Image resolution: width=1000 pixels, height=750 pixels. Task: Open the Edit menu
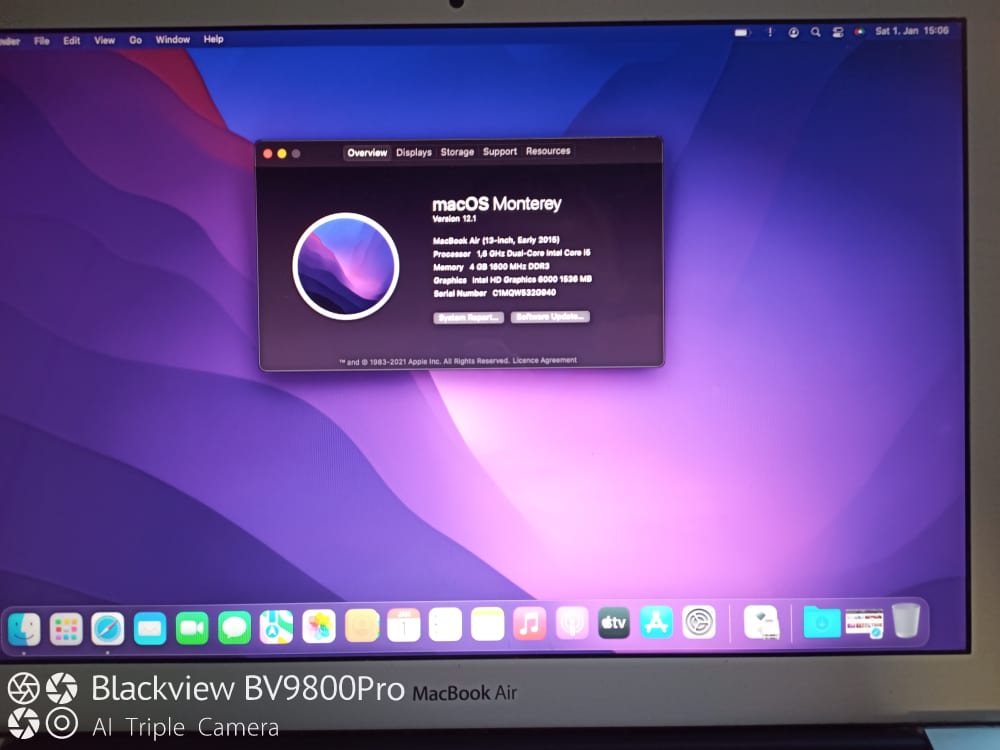coord(71,40)
